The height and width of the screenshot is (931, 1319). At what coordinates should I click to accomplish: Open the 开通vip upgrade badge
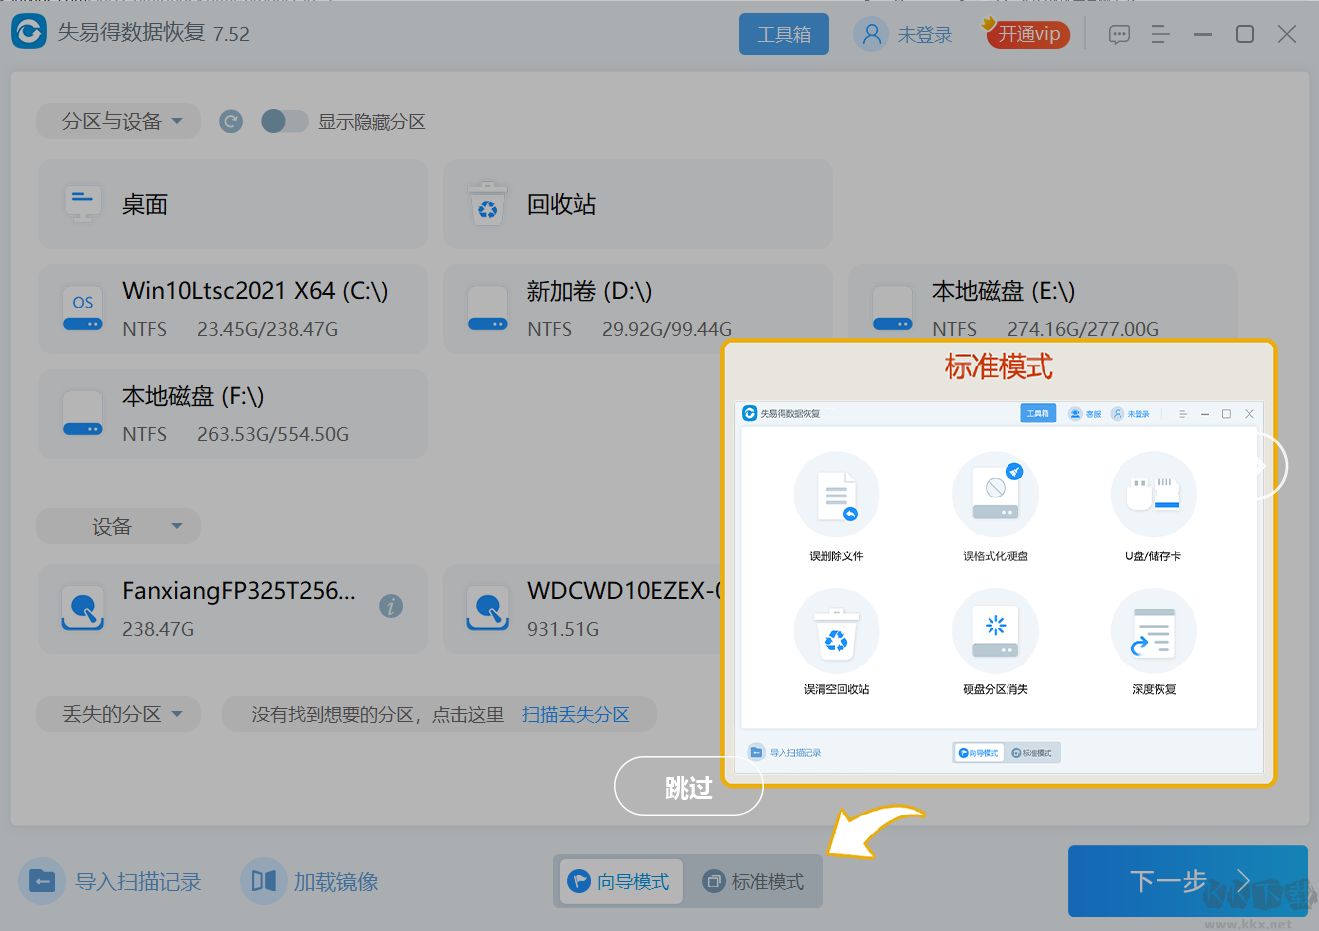click(1027, 34)
